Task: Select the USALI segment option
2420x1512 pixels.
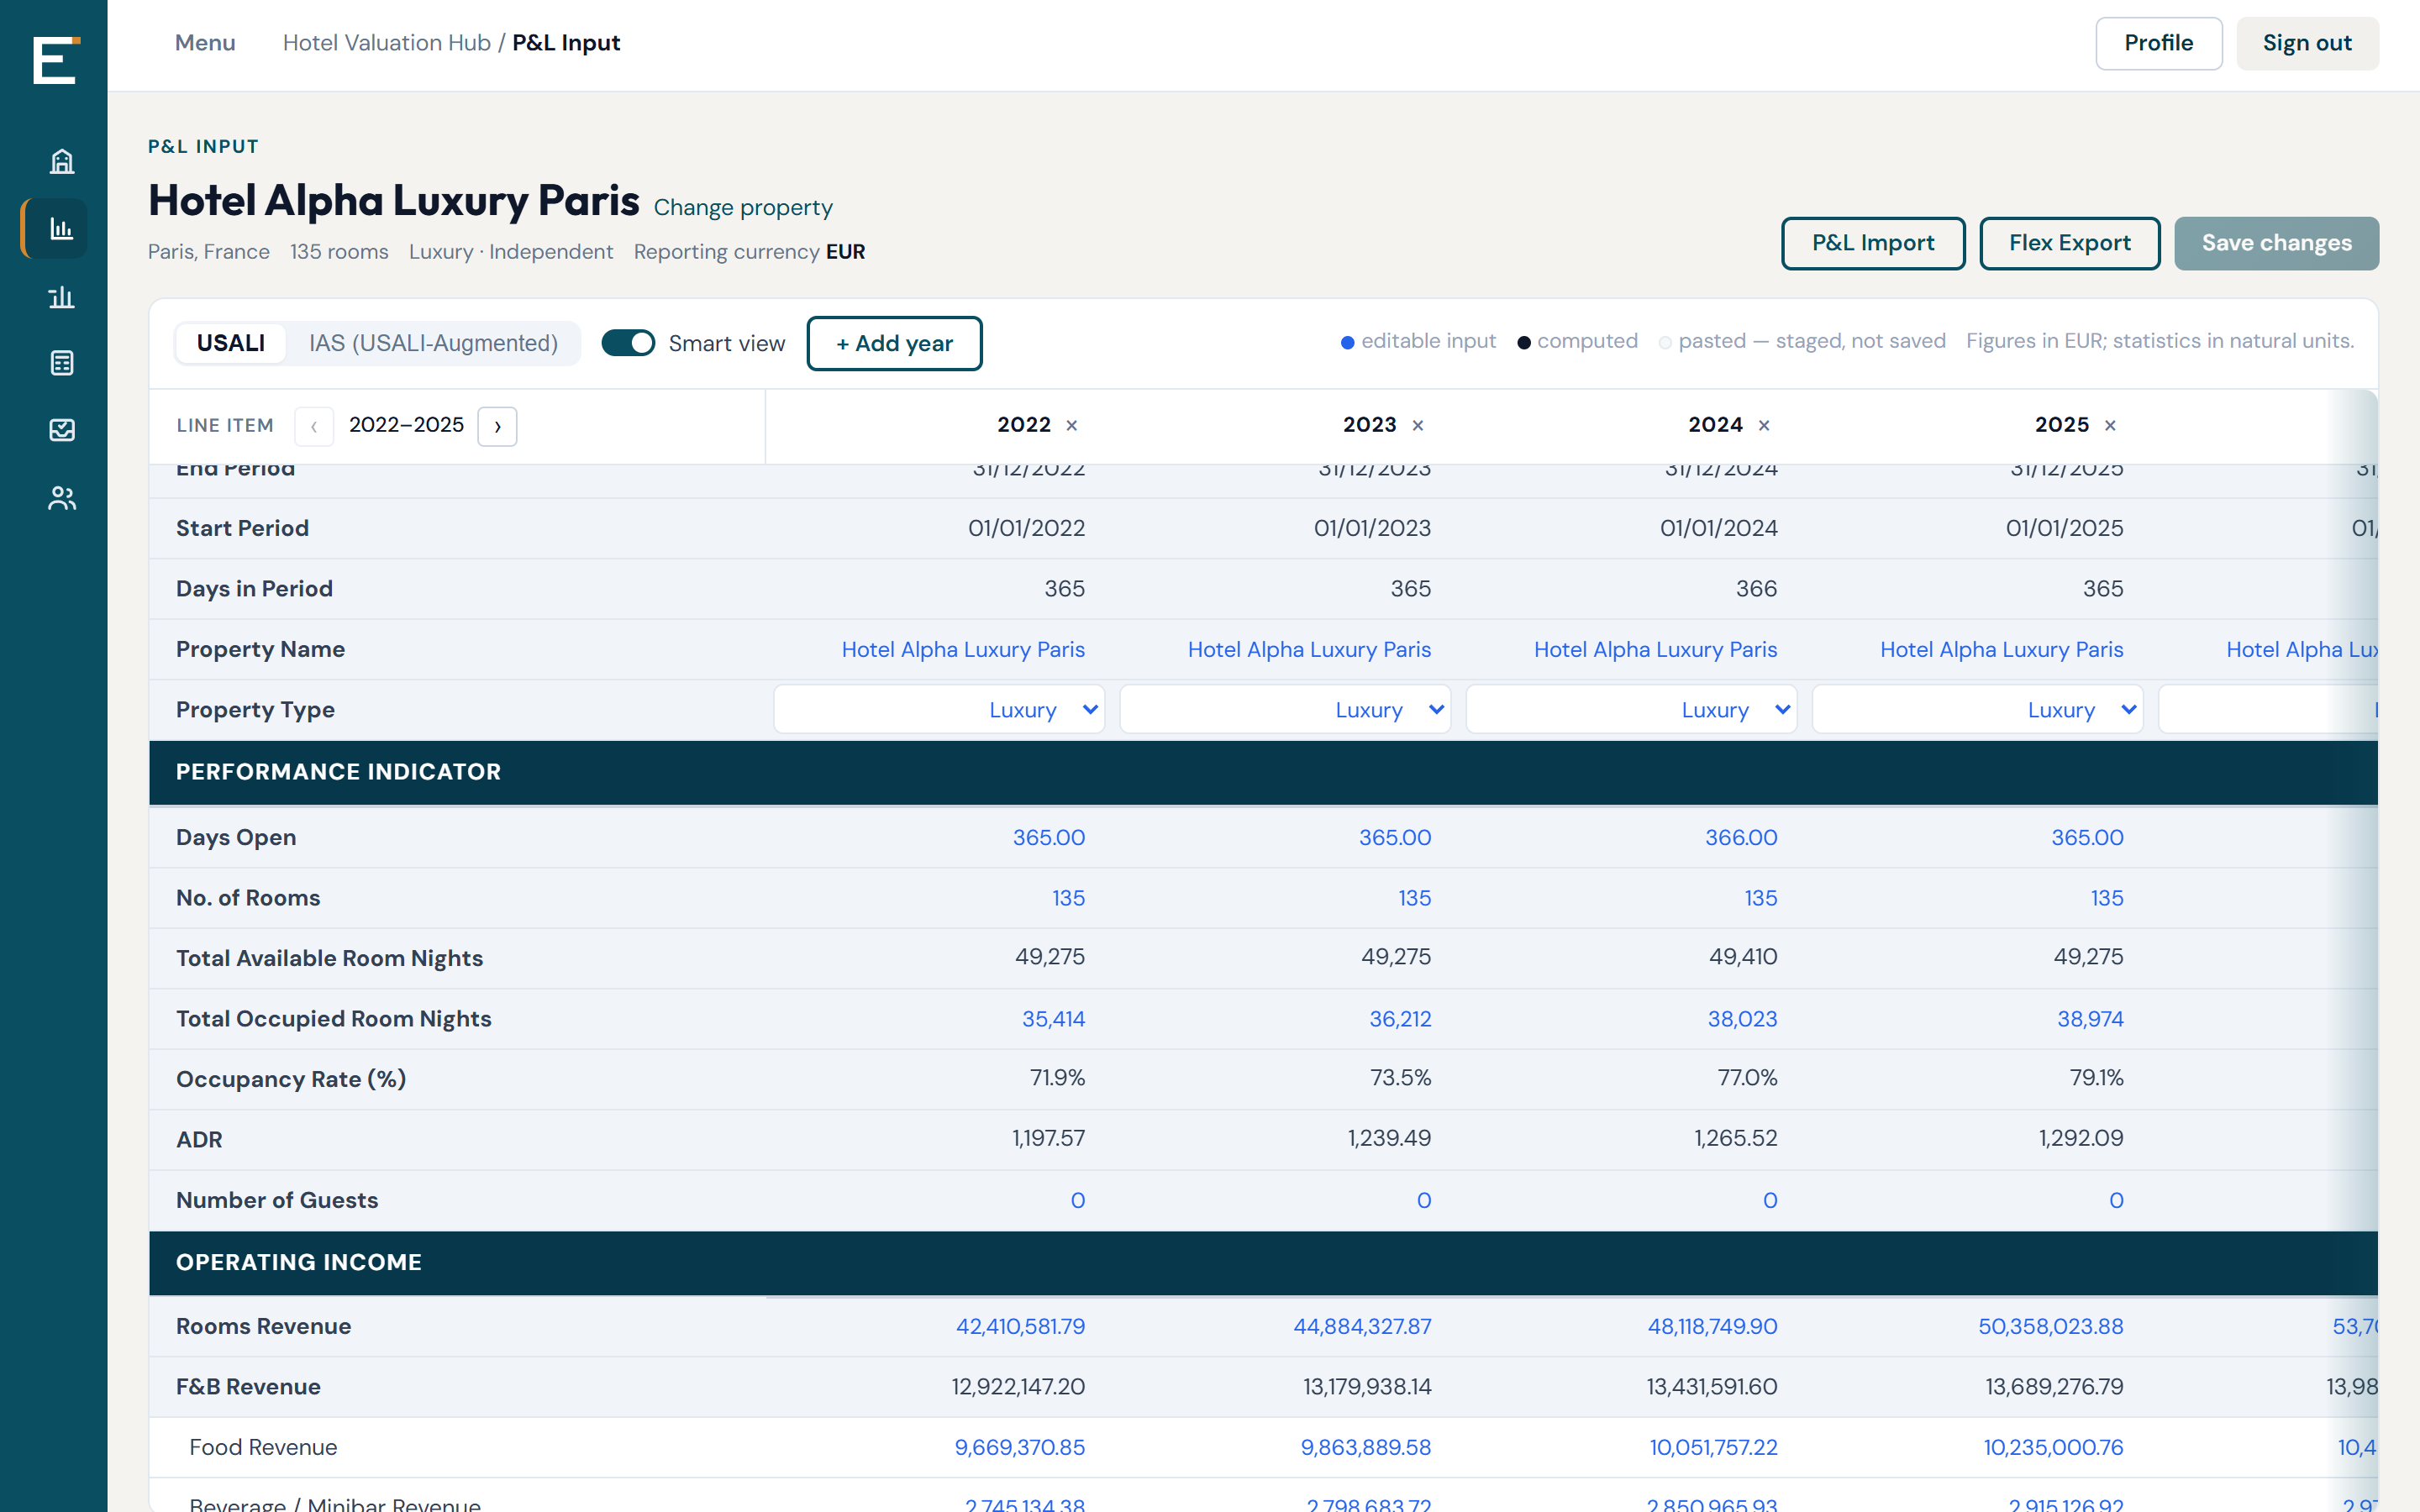Action: (231, 343)
